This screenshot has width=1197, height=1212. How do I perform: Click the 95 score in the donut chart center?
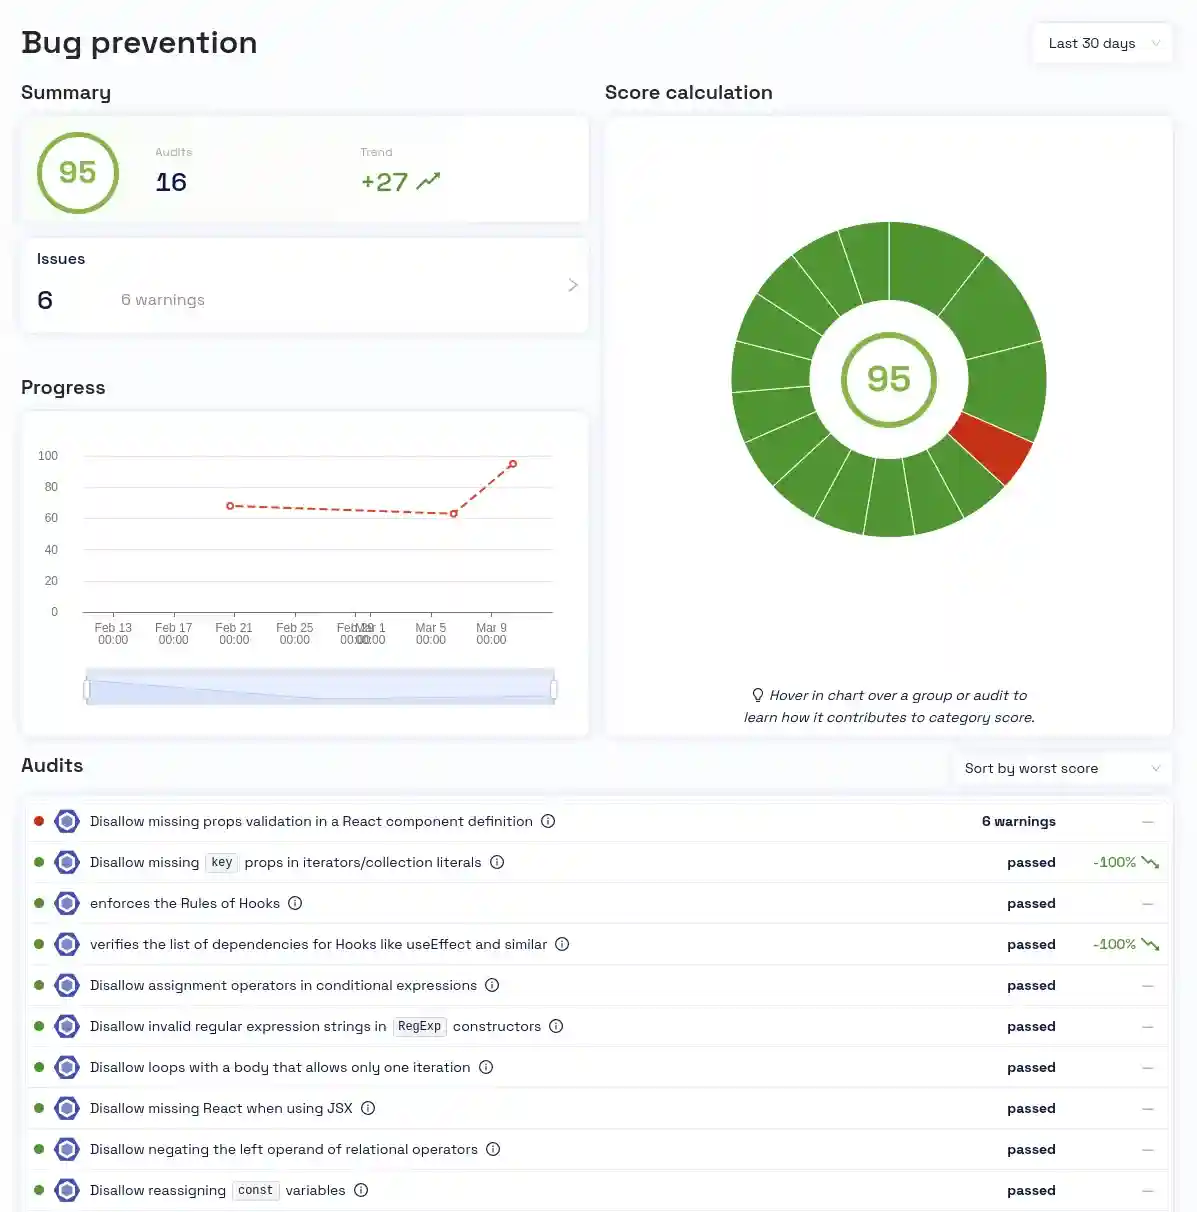click(888, 379)
